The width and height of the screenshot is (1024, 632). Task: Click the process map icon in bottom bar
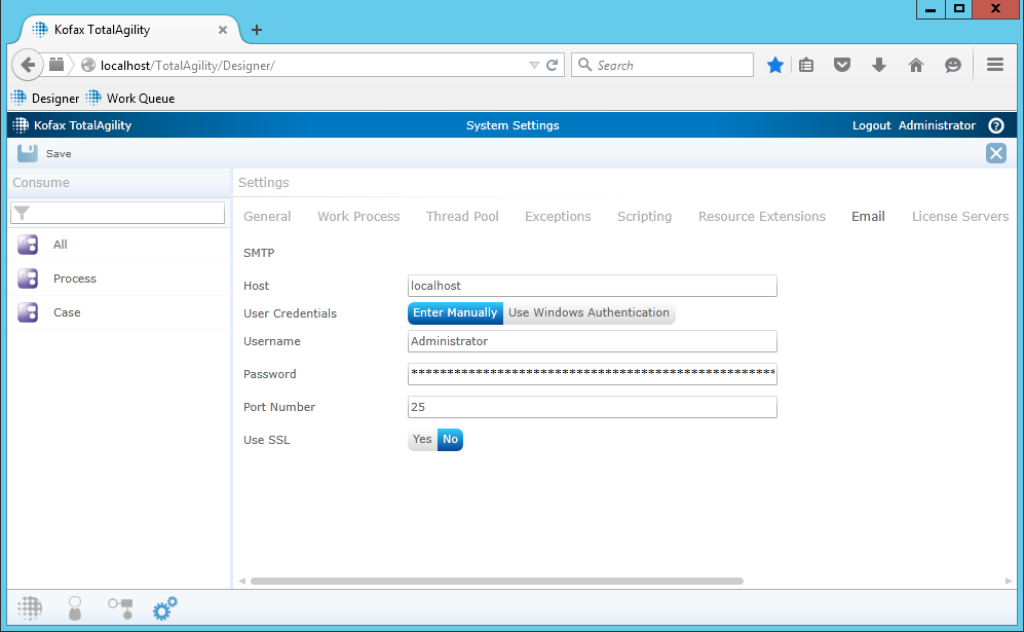coord(120,607)
